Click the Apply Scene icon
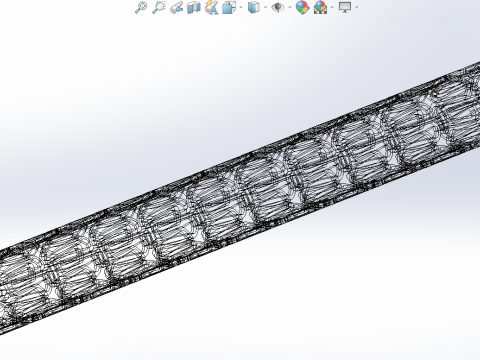The height and width of the screenshot is (360, 480). 320,7
